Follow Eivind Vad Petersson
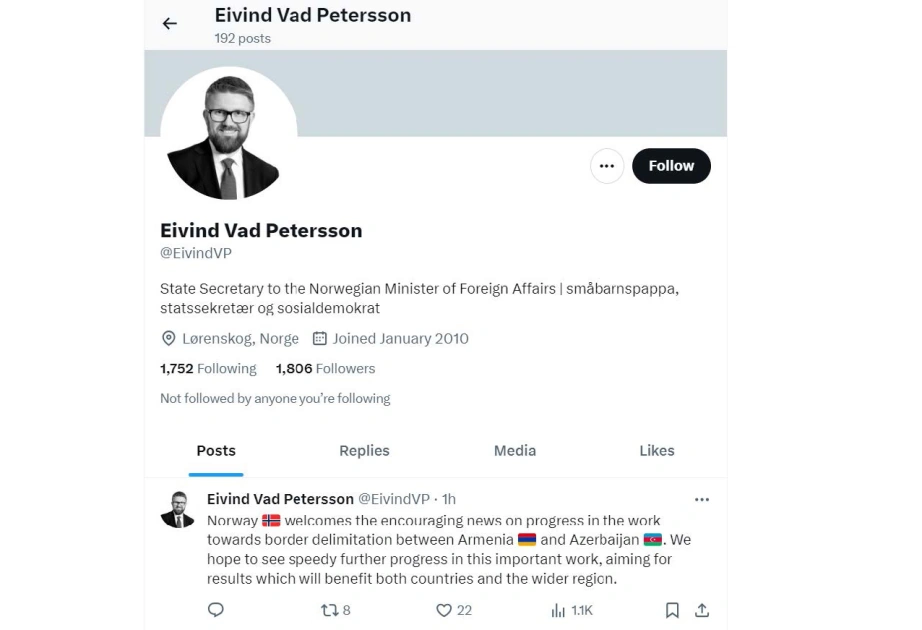The height and width of the screenshot is (630, 922). pyautogui.click(x=671, y=166)
